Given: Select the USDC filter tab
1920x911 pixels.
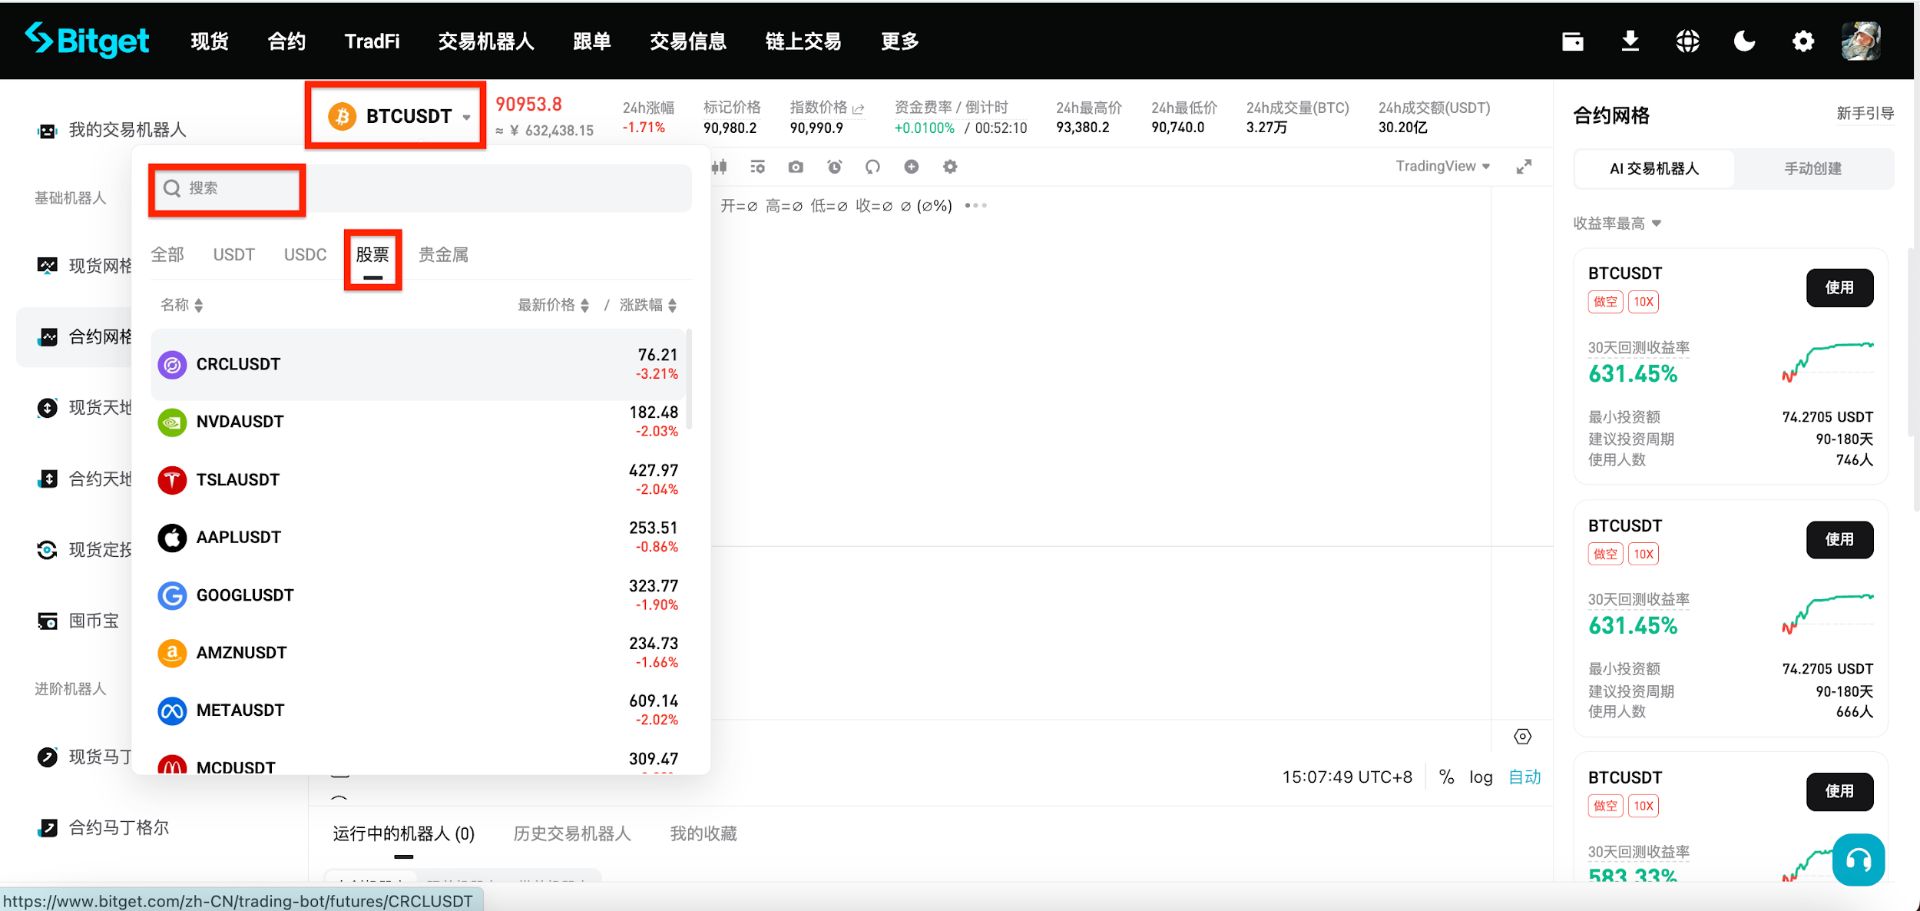Looking at the screenshot, I should (x=305, y=255).
